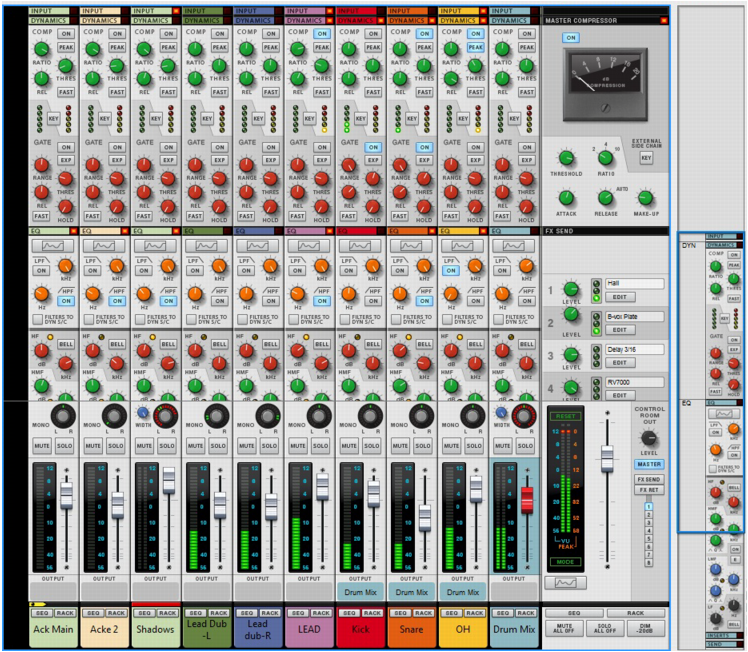Mute the Kick channel
This screenshot has height=652, width=748.
[349, 445]
